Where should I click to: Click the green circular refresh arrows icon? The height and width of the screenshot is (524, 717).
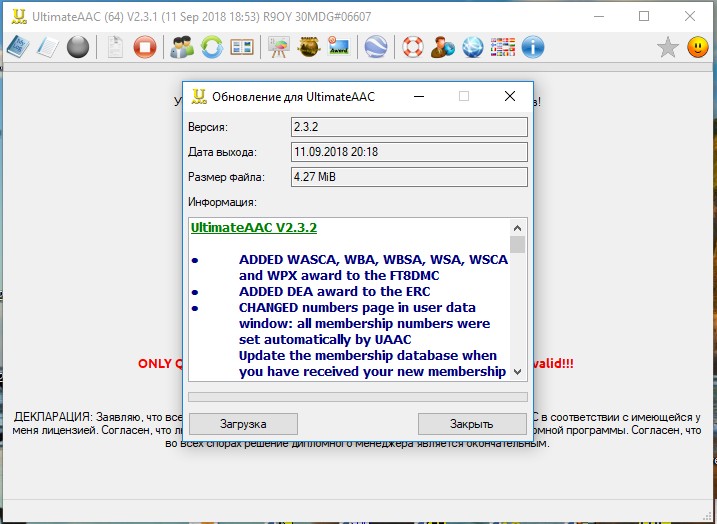click(x=212, y=47)
